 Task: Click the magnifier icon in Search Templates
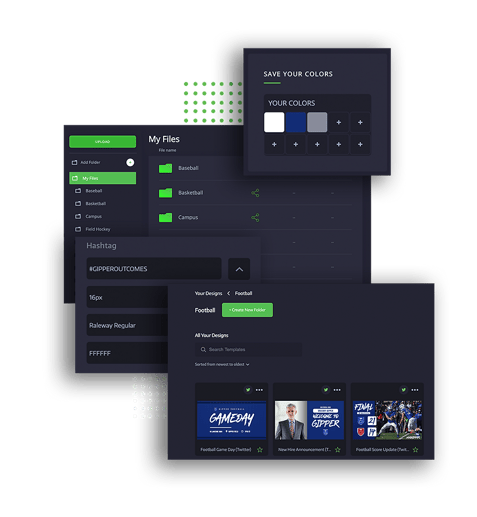pos(203,349)
